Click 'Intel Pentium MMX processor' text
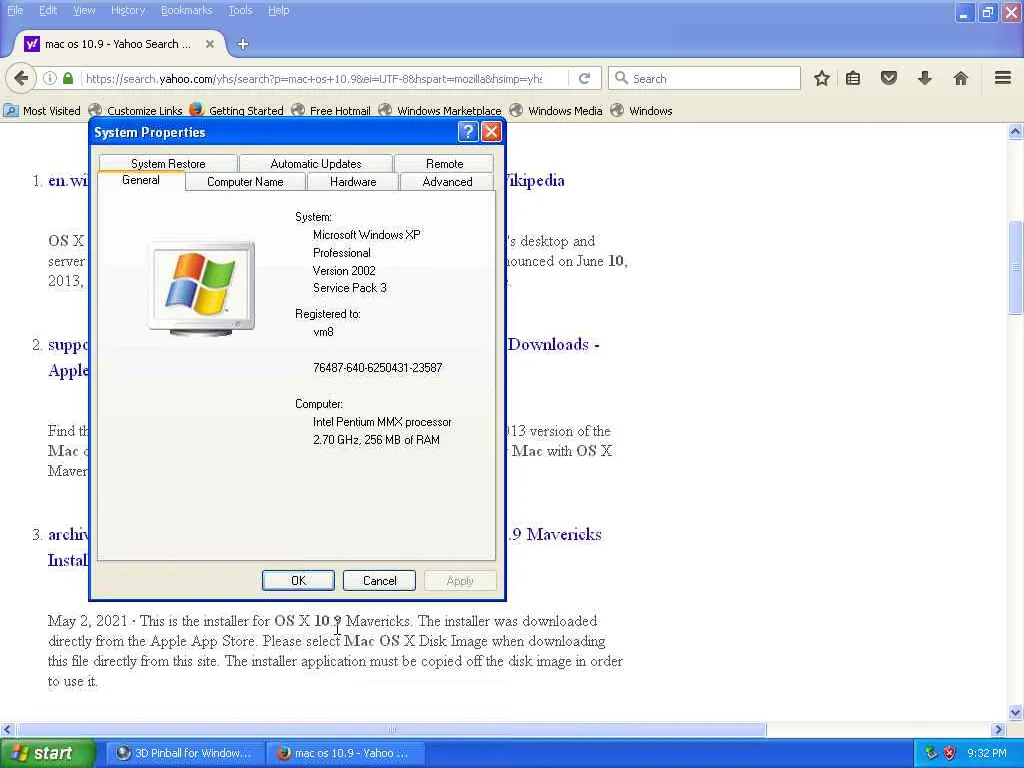 (x=382, y=422)
